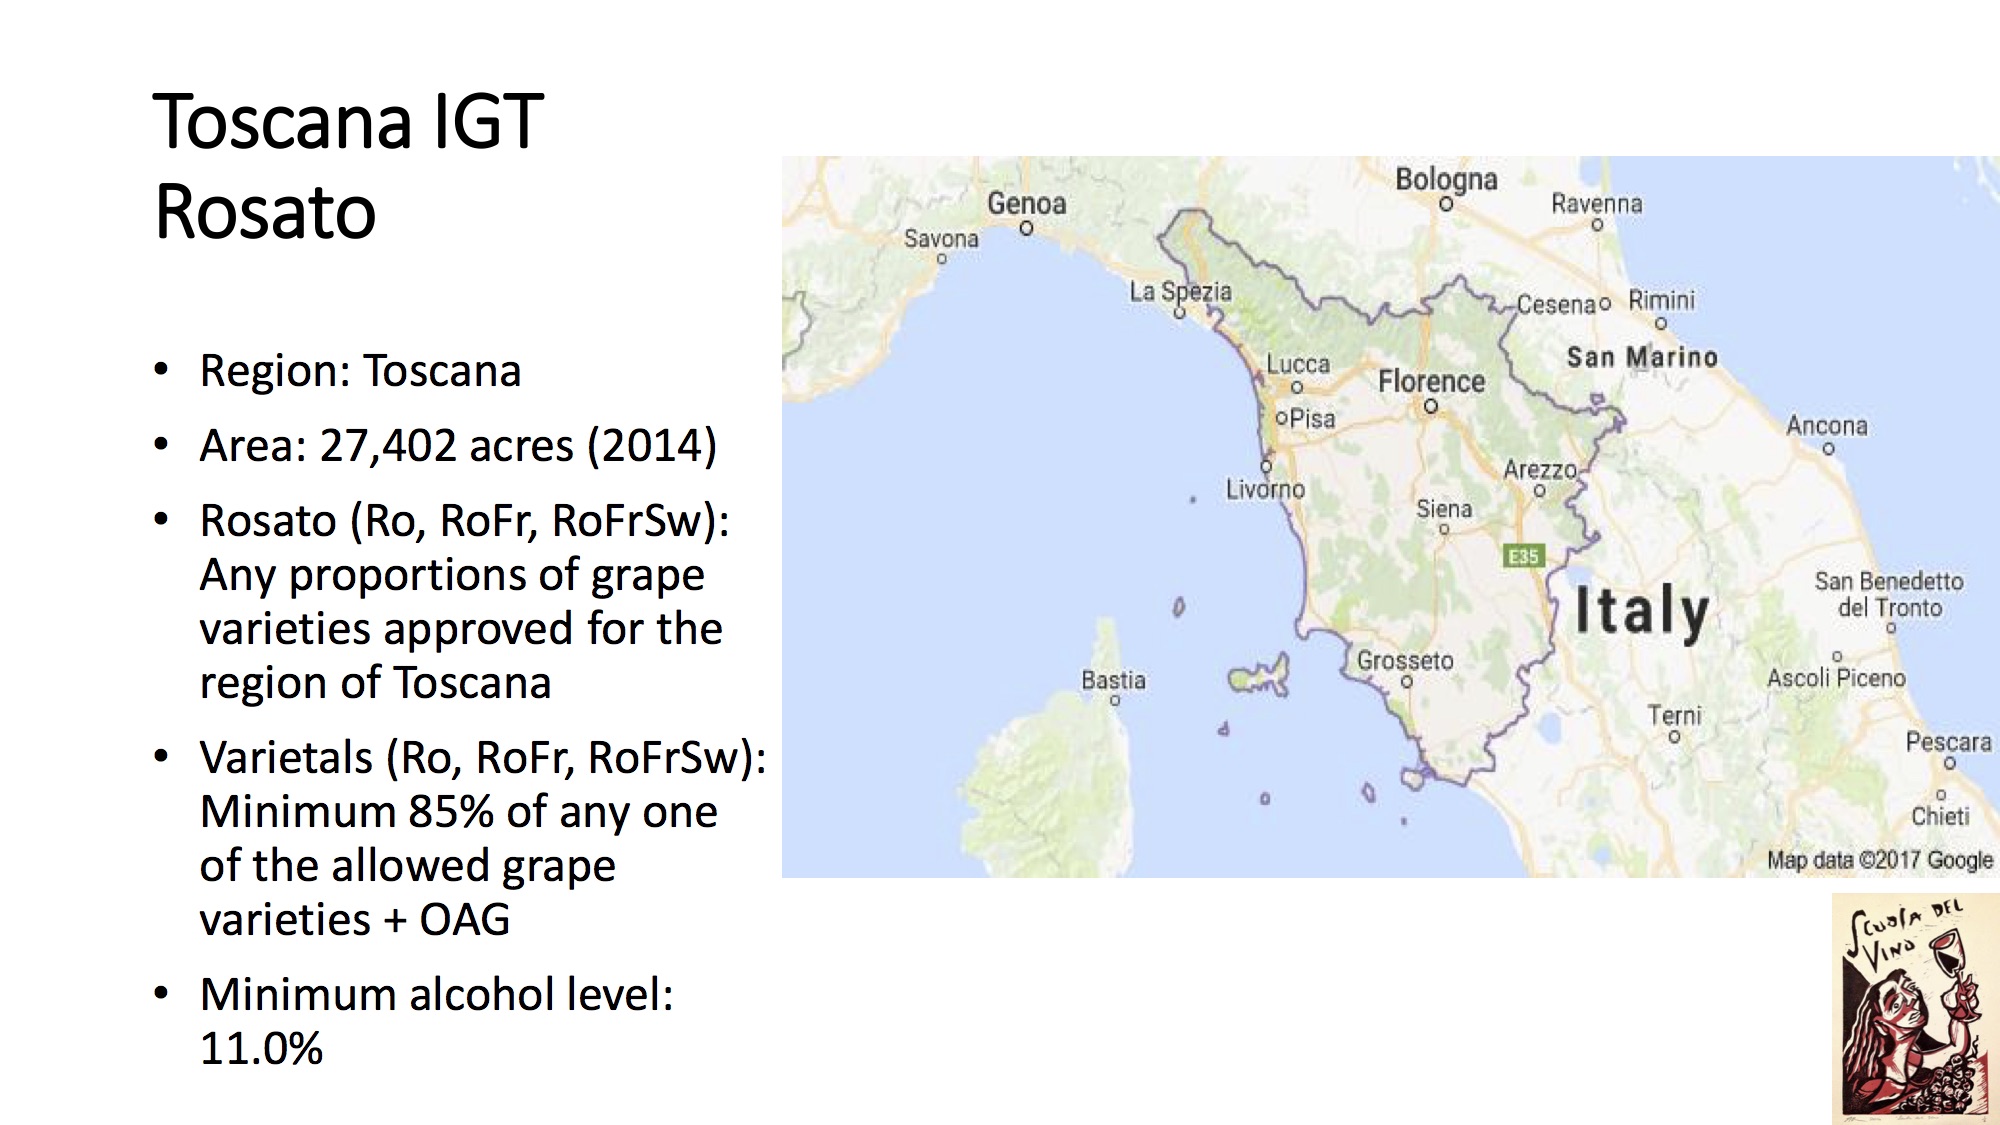Select the Pisa city marker
This screenshot has height=1125, width=2000.
(x=1282, y=418)
